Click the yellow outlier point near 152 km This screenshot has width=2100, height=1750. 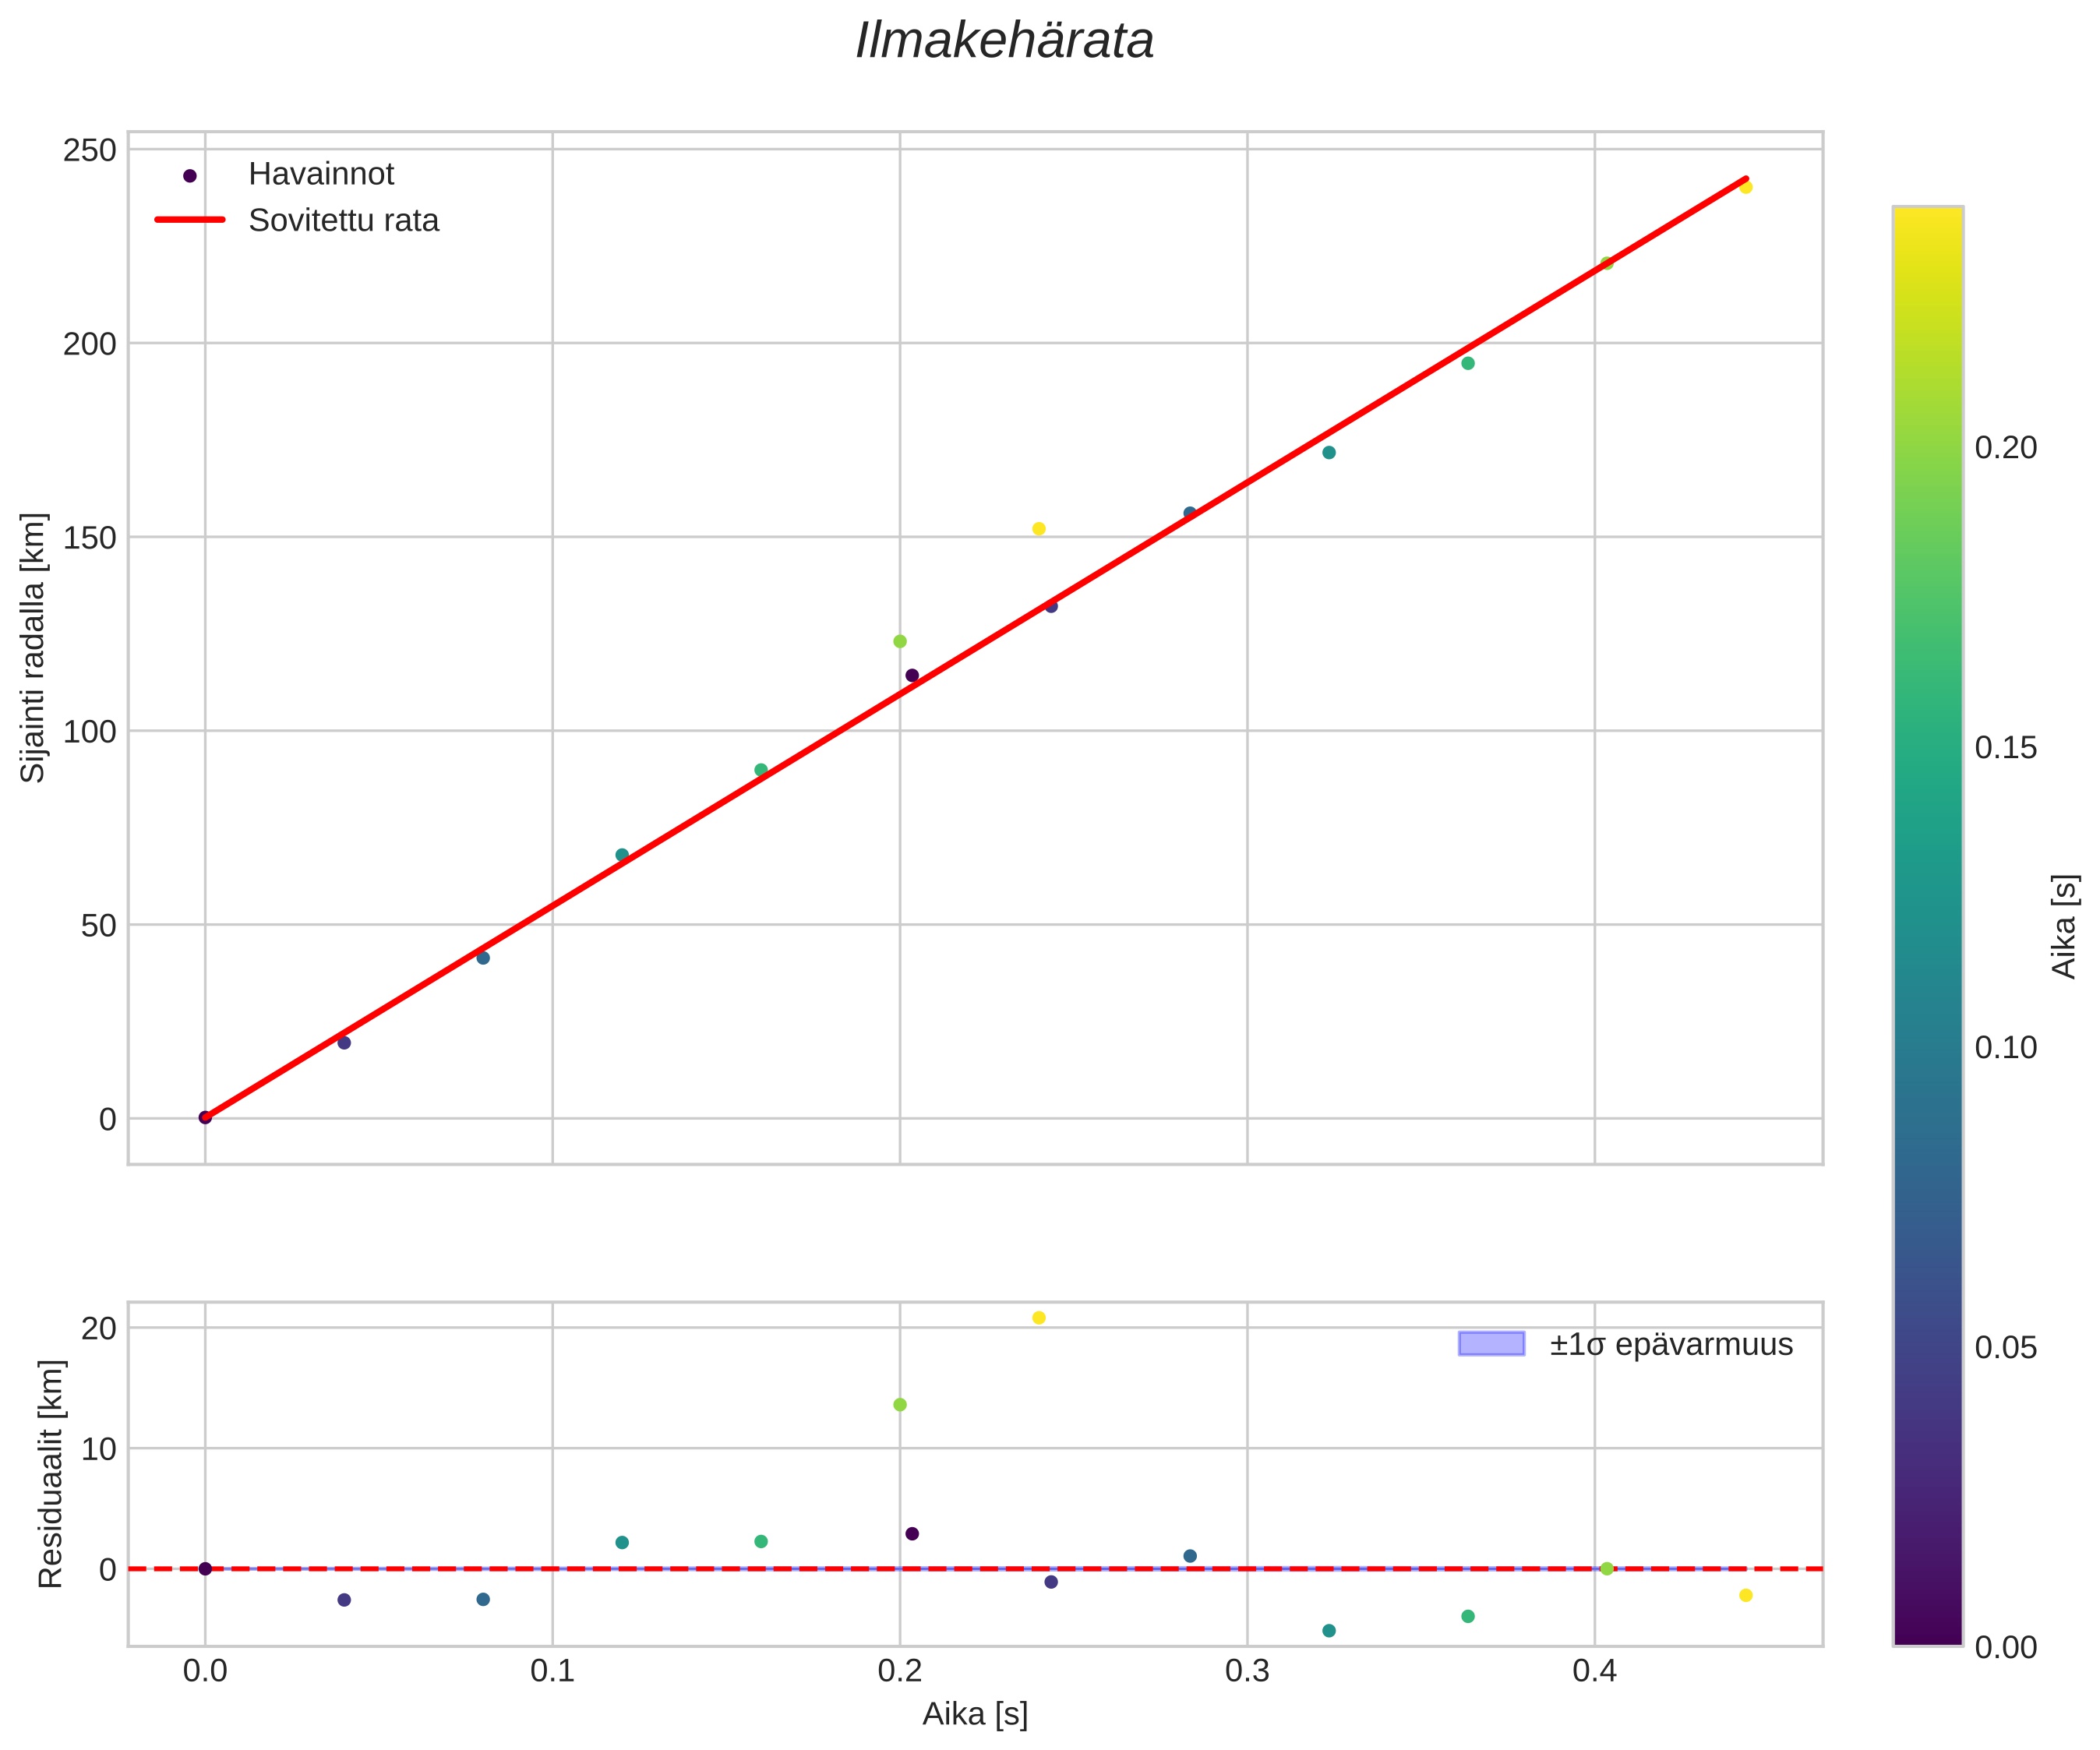[1038, 529]
